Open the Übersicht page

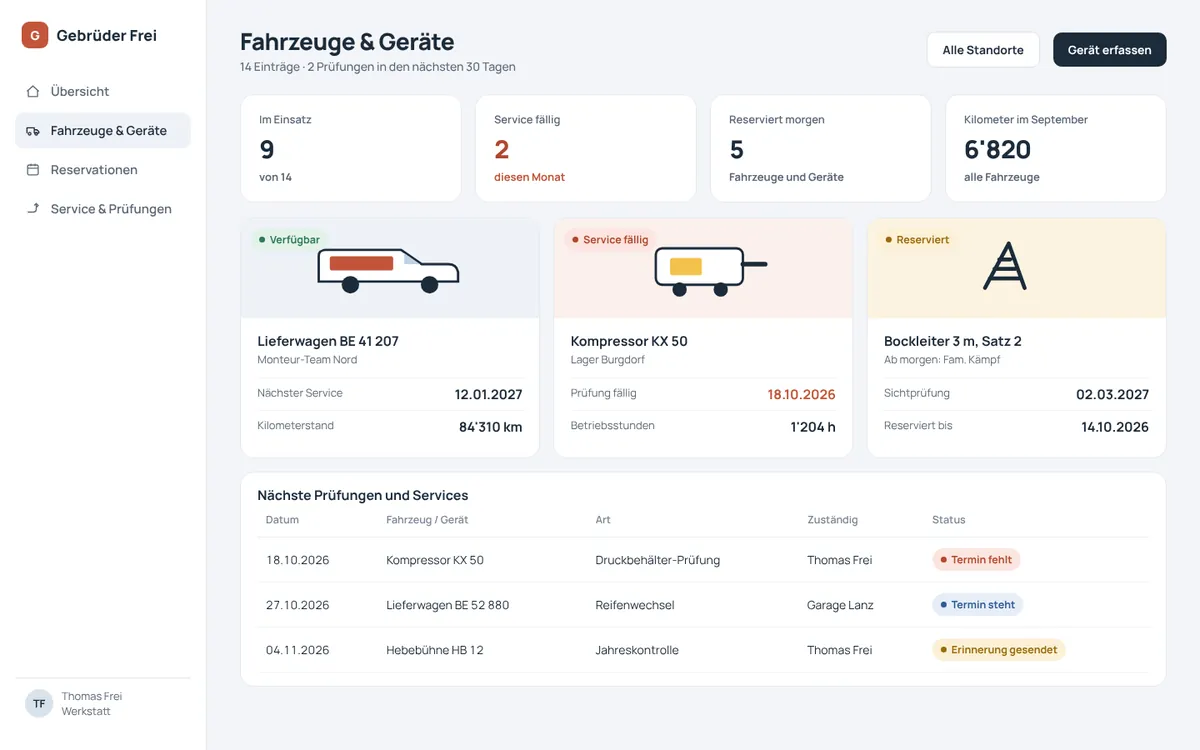coord(103,91)
